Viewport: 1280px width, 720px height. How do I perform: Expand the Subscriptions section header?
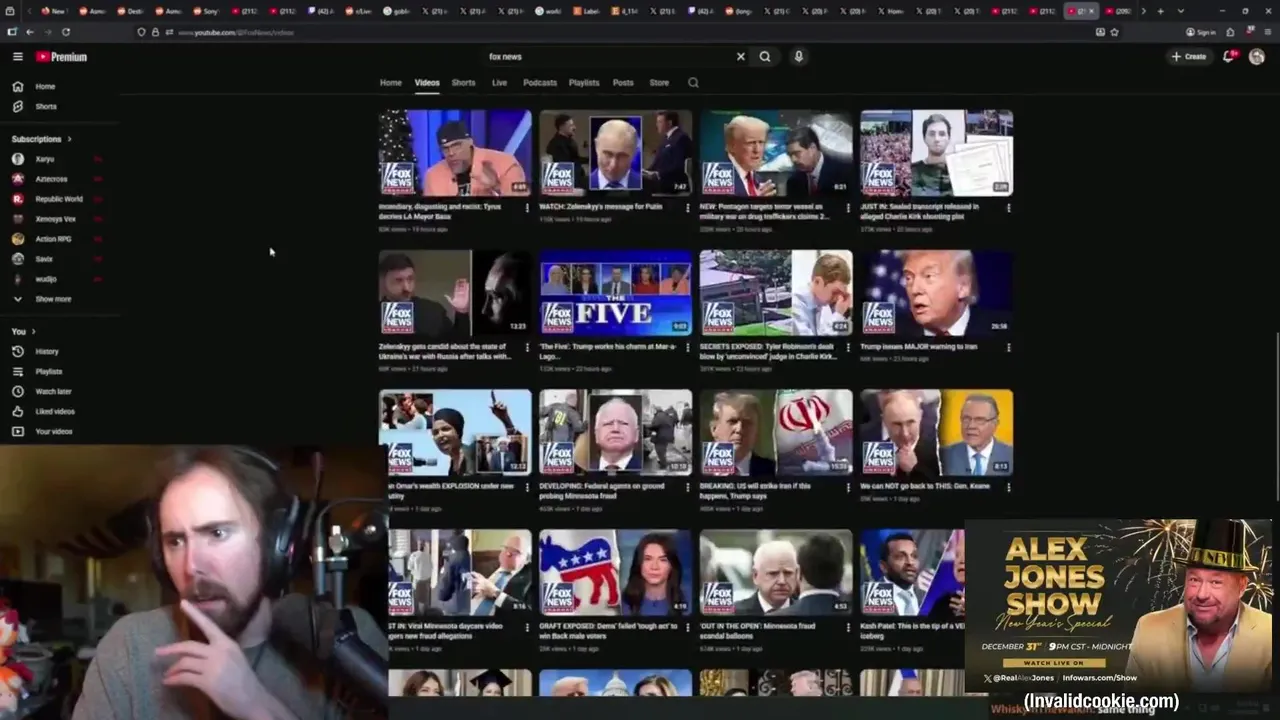(41, 139)
